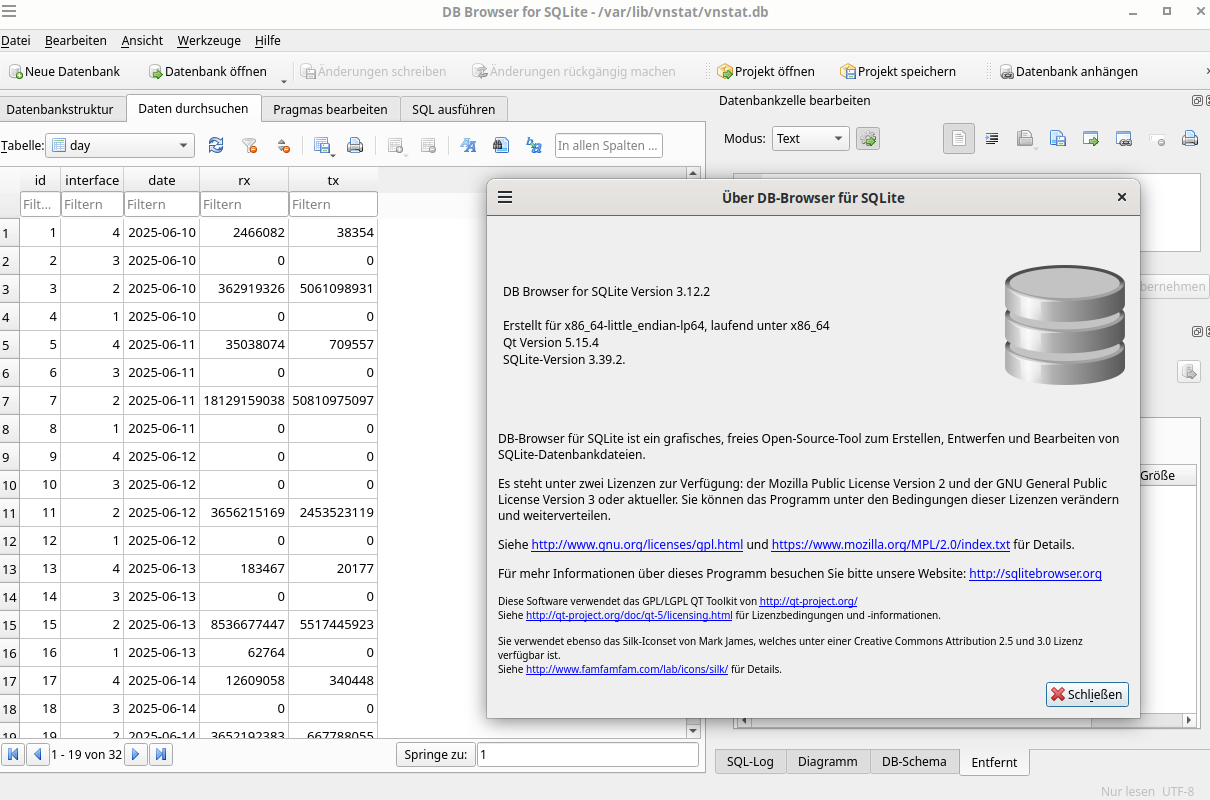Switch to the Pragmas bearbeiten tab
The image size is (1210, 800).
click(330, 109)
